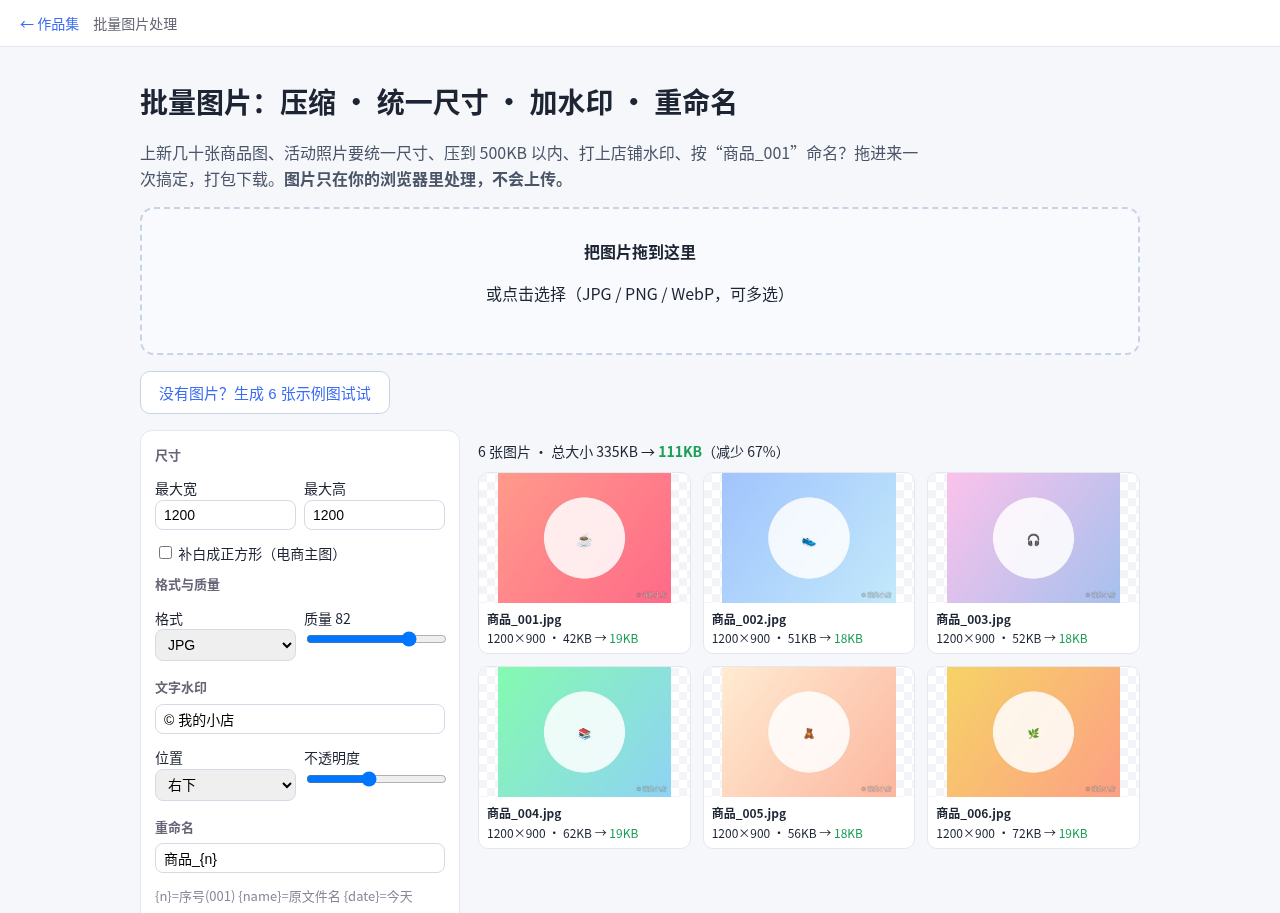Click 没有图片？生成 6 张示例图试试 button
This screenshot has width=1280, height=913.
click(x=265, y=393)
